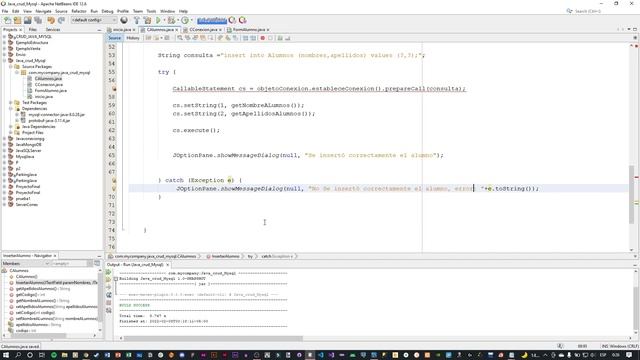Viewport: 640px width, 360px height.
Task: Click the Open Project toolbar icon
Action: pyautogui.click(x=27, y=20)
